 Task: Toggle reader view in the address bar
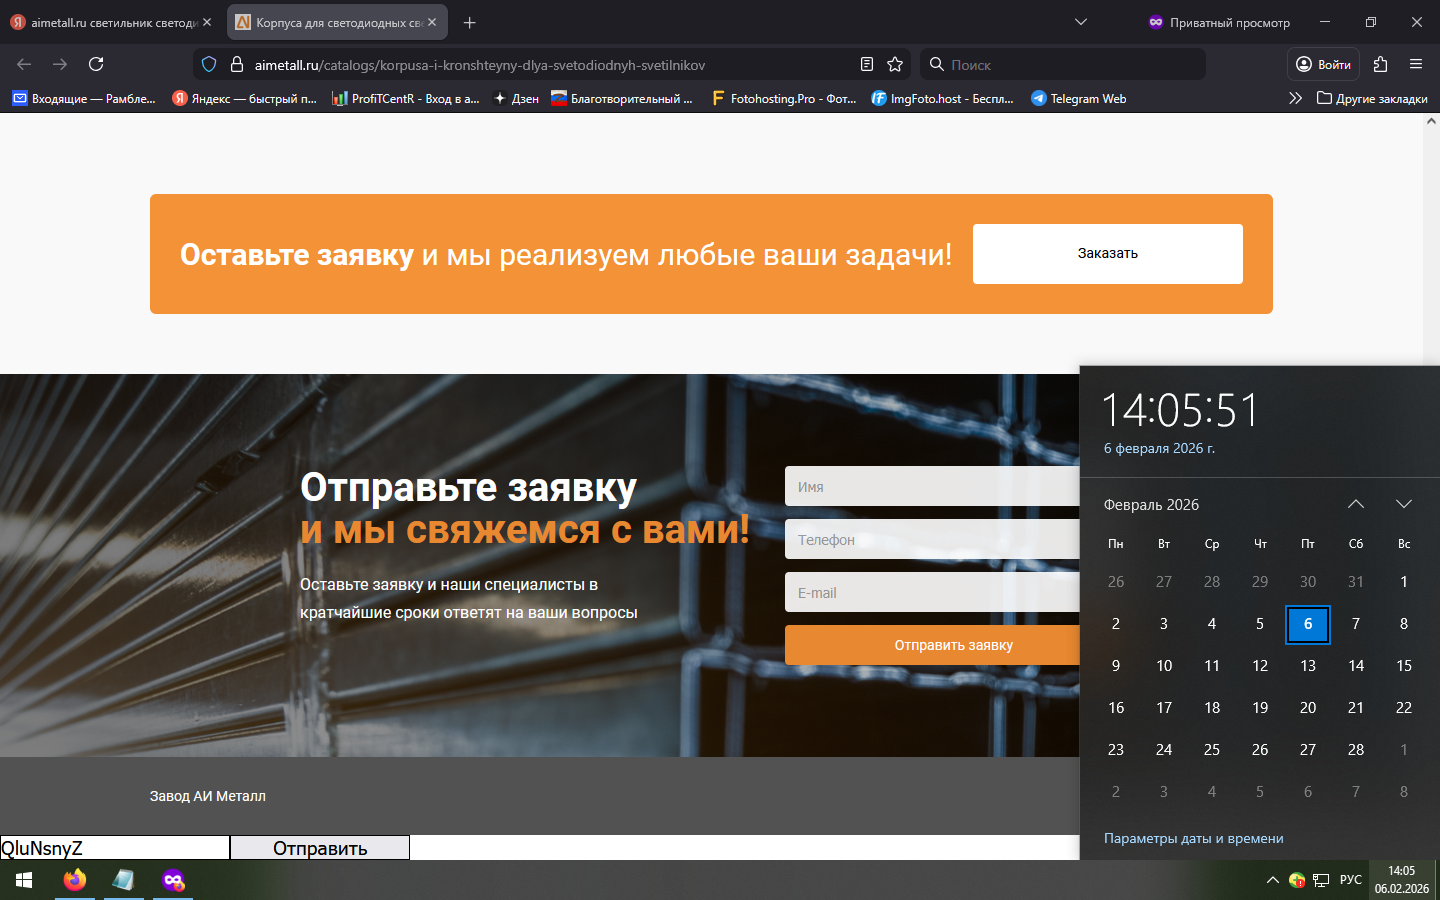click(x=867, y=64)
